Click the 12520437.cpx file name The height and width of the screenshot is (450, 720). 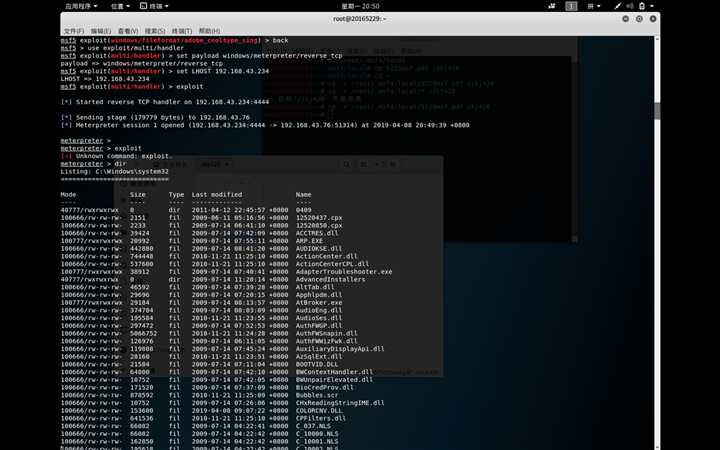pos(319,218)
